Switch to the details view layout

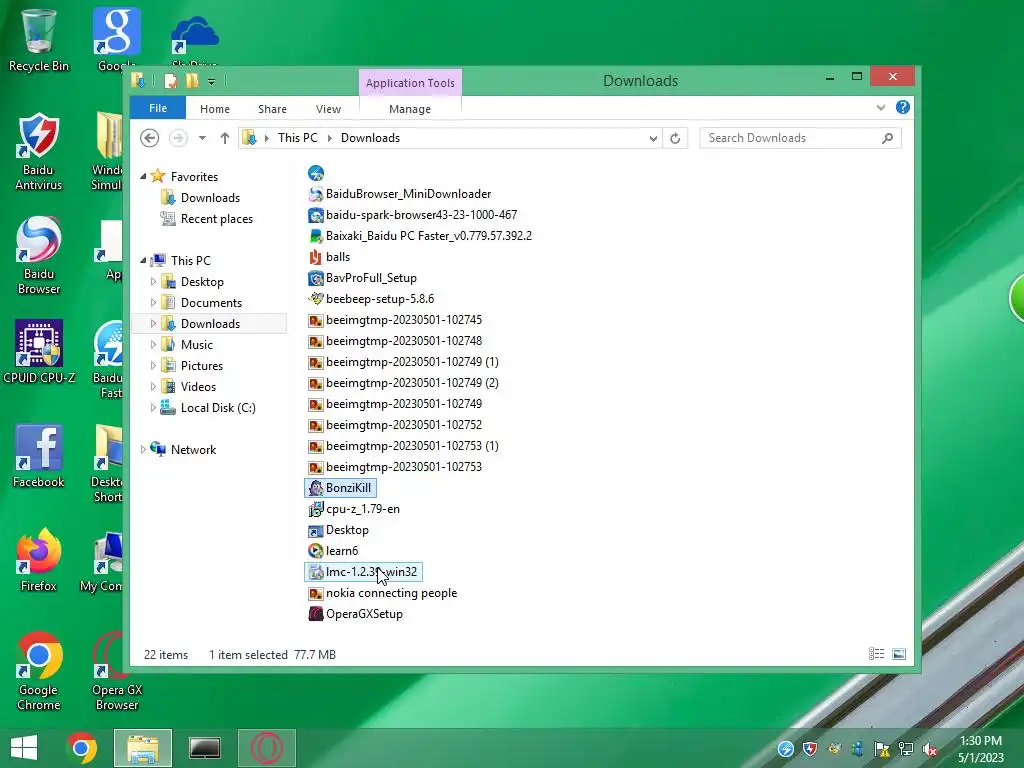click(876, 654)
